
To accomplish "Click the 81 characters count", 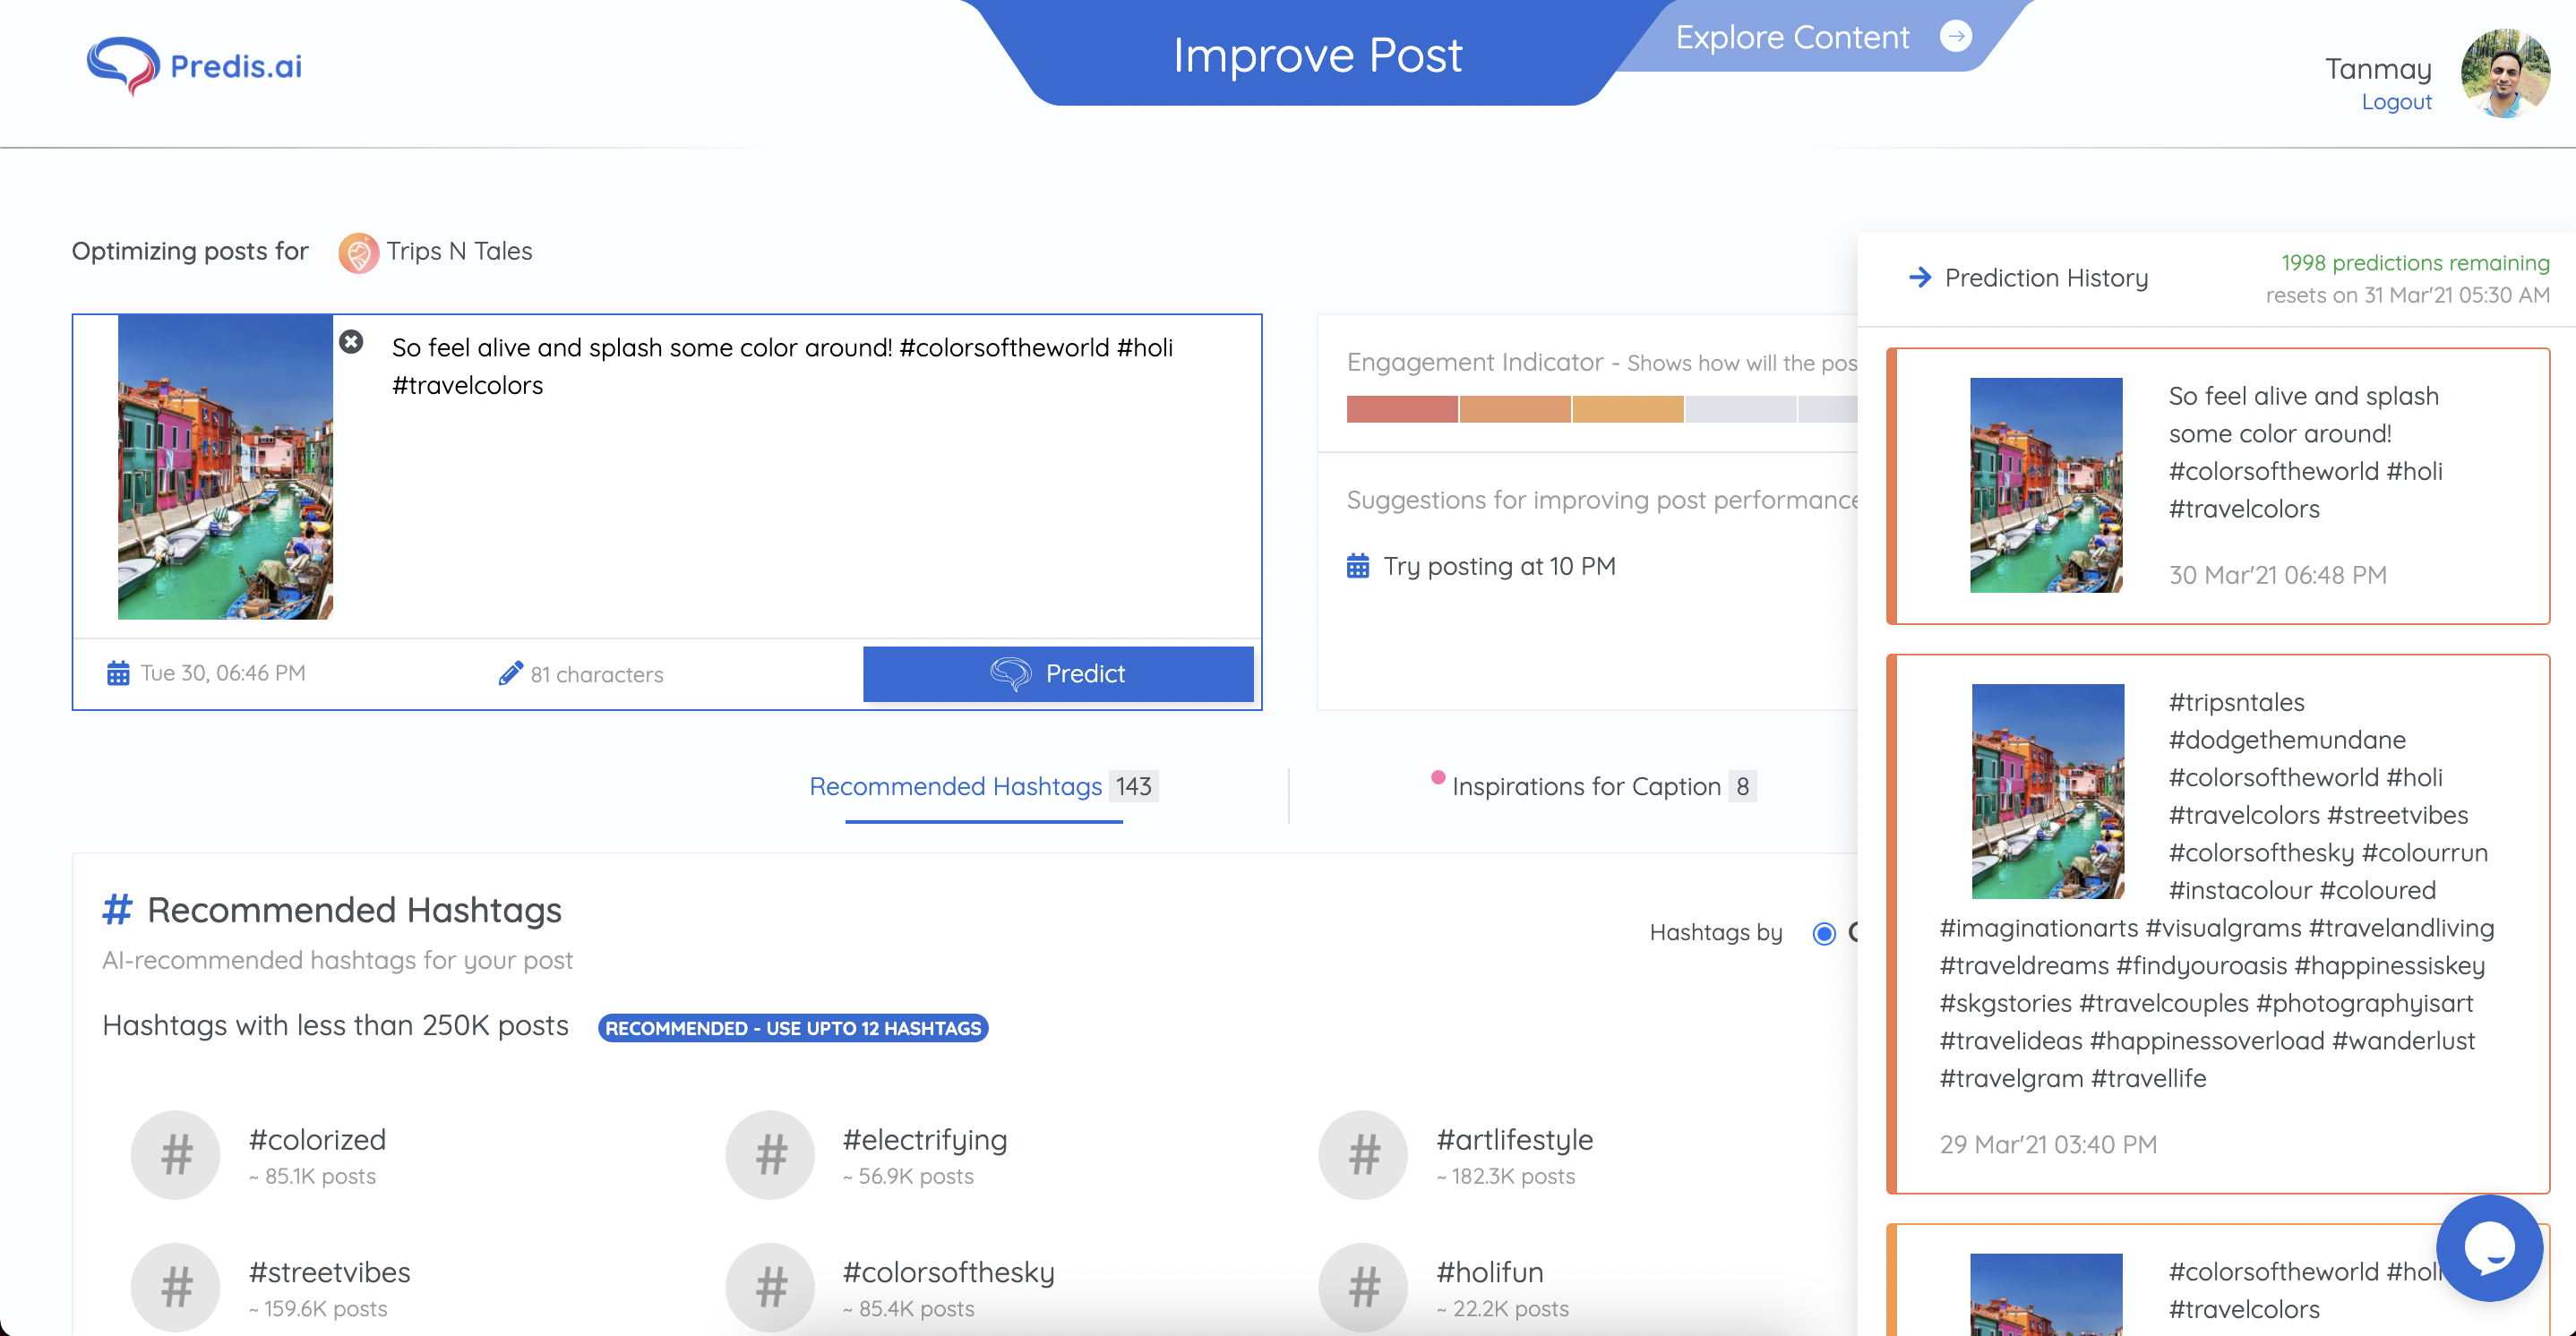I will point(597,675).
